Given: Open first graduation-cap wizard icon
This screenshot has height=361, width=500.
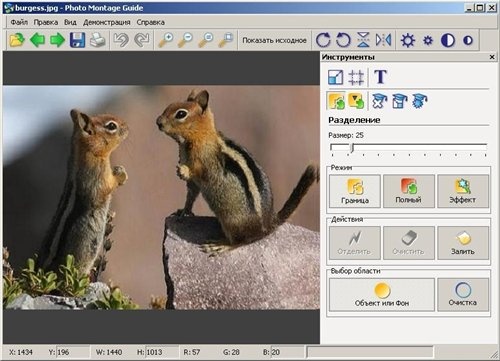Looking at the screenshot, I should (380, 101).
